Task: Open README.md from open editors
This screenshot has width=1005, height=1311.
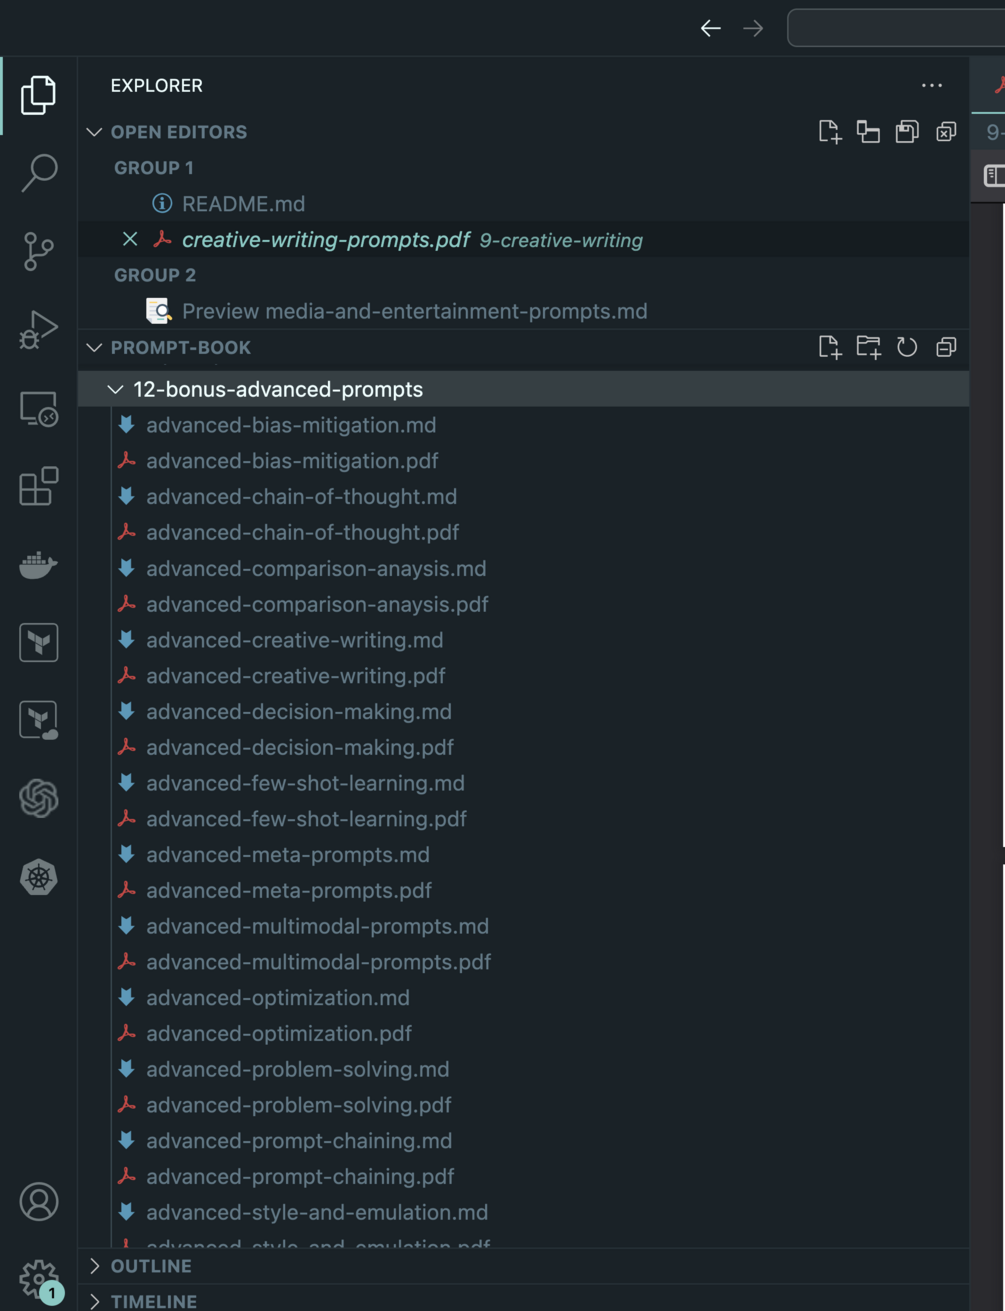Action: pyautogui.click(x=243, y=204)
